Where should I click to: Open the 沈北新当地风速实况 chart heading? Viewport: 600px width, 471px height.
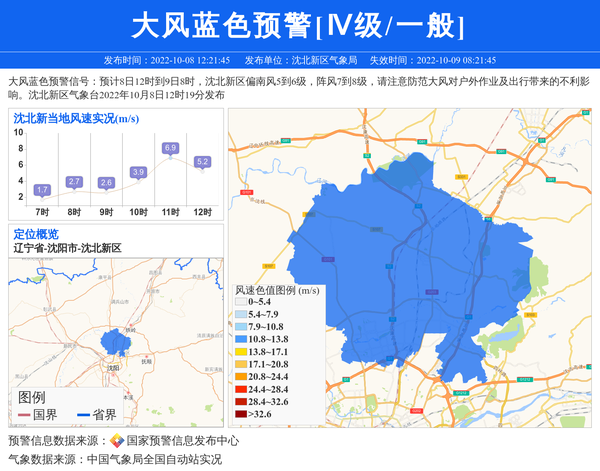pyautogui.click(x=75, y=118)
